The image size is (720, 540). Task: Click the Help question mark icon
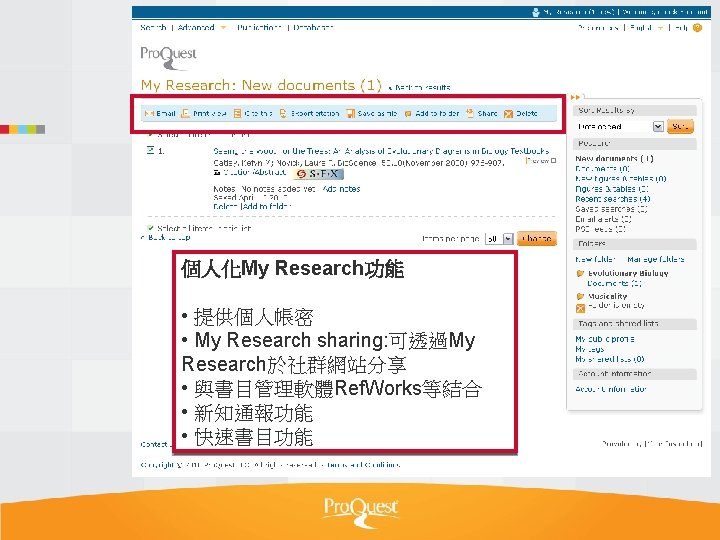697,28
